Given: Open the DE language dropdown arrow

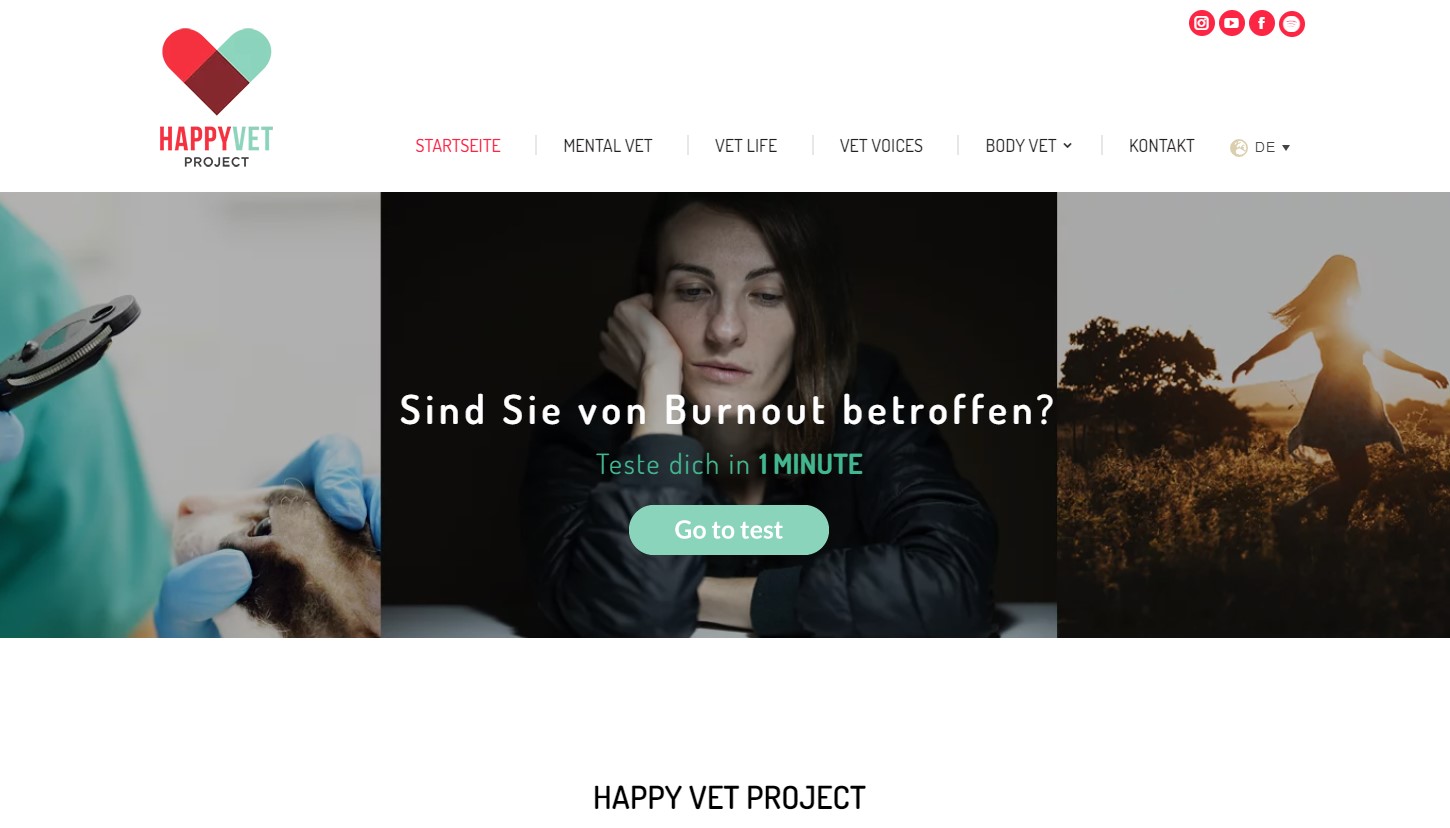Looking at the screenshot, I should click(1286, 148).
